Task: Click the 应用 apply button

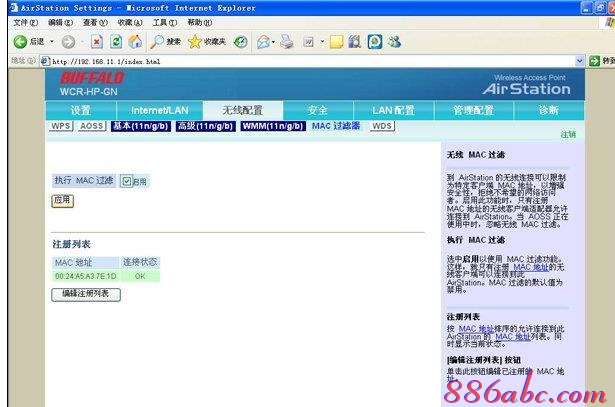Action: (x=62, y=201)
